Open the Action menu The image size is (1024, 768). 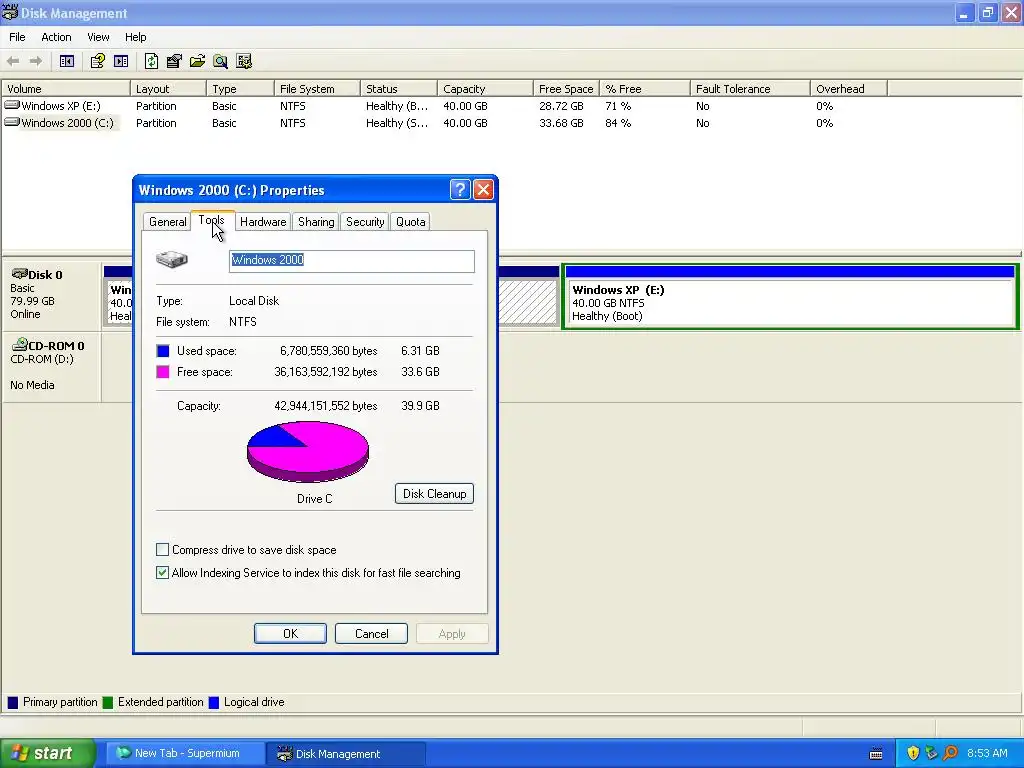(56, 37)
